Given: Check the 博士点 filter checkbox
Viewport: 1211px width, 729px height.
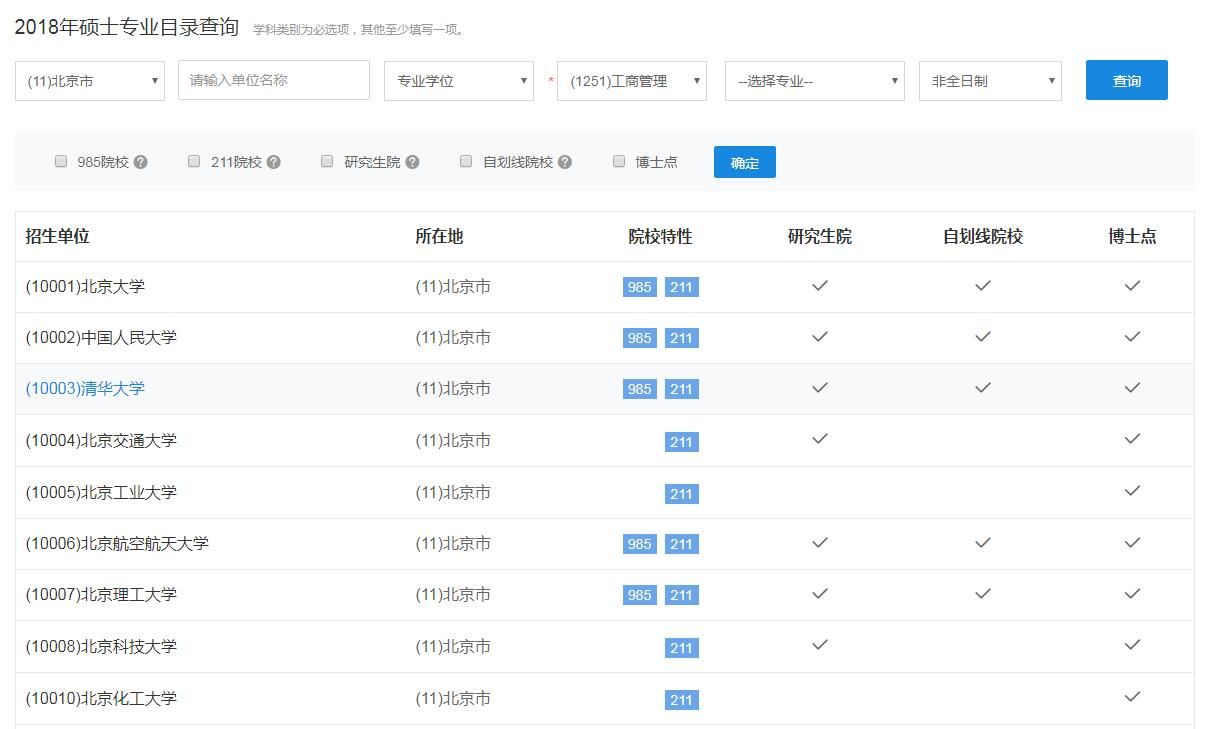Looking at the screenshot, I should coord(619,161).
